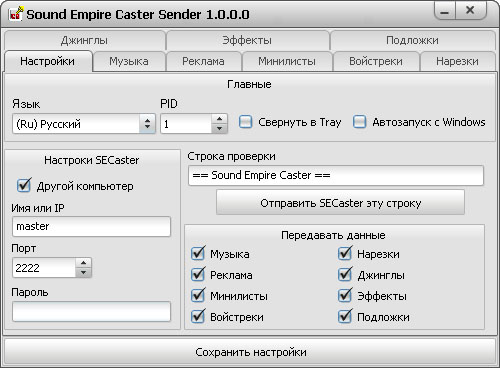Uncheck Реклама under Передавать данные
The height and width of the screenshot is (368, 500).
click(198, 275)
